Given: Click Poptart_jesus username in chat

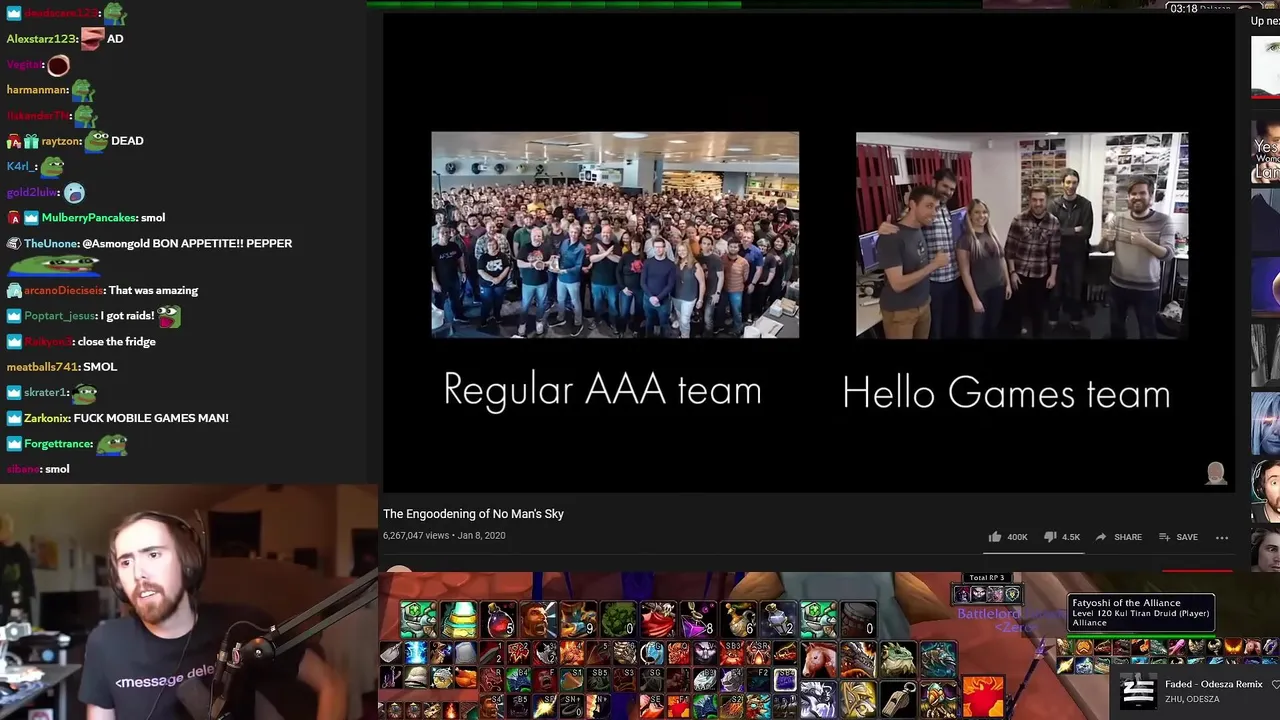Looking at the screenshot, I should [x=60, y=316].
